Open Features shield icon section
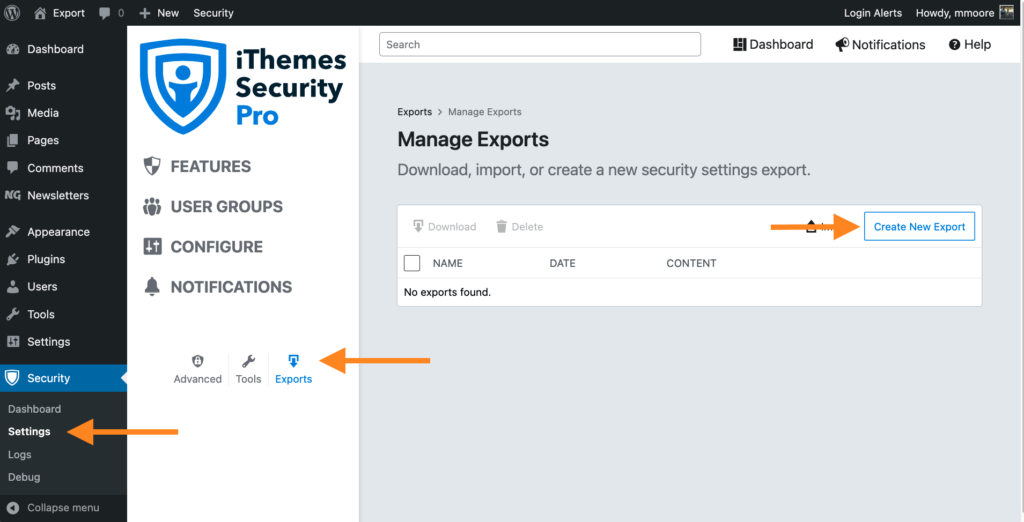This screenshot has width=1024, height=522. coord(152,166)
